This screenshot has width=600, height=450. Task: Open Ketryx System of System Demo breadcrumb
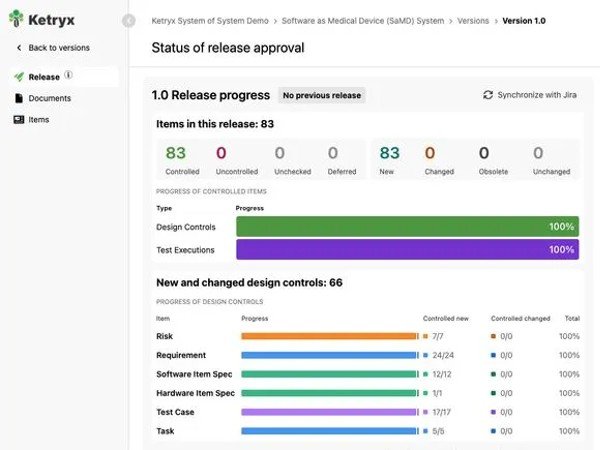pos(207,20)
